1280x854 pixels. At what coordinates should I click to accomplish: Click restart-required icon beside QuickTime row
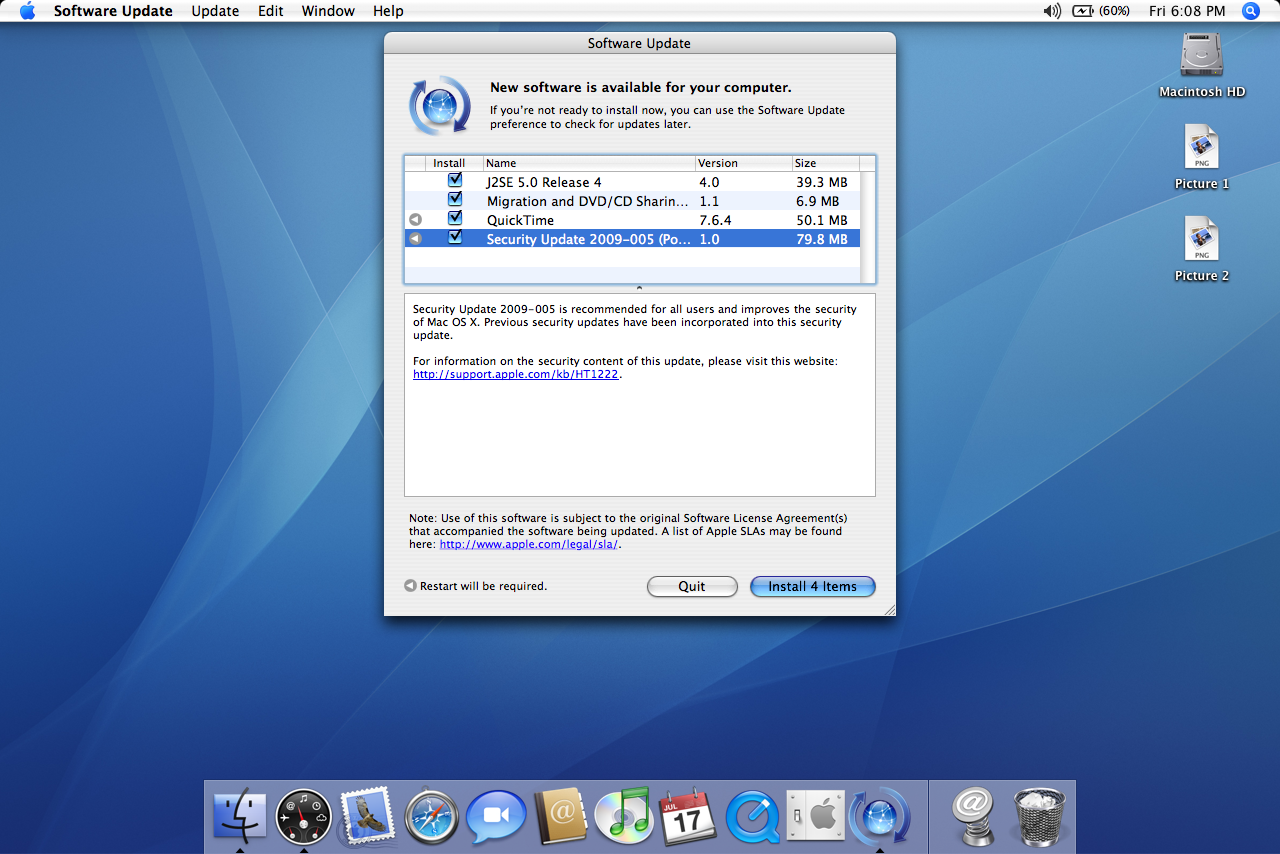pyautogui.click(x=415, y=220)
